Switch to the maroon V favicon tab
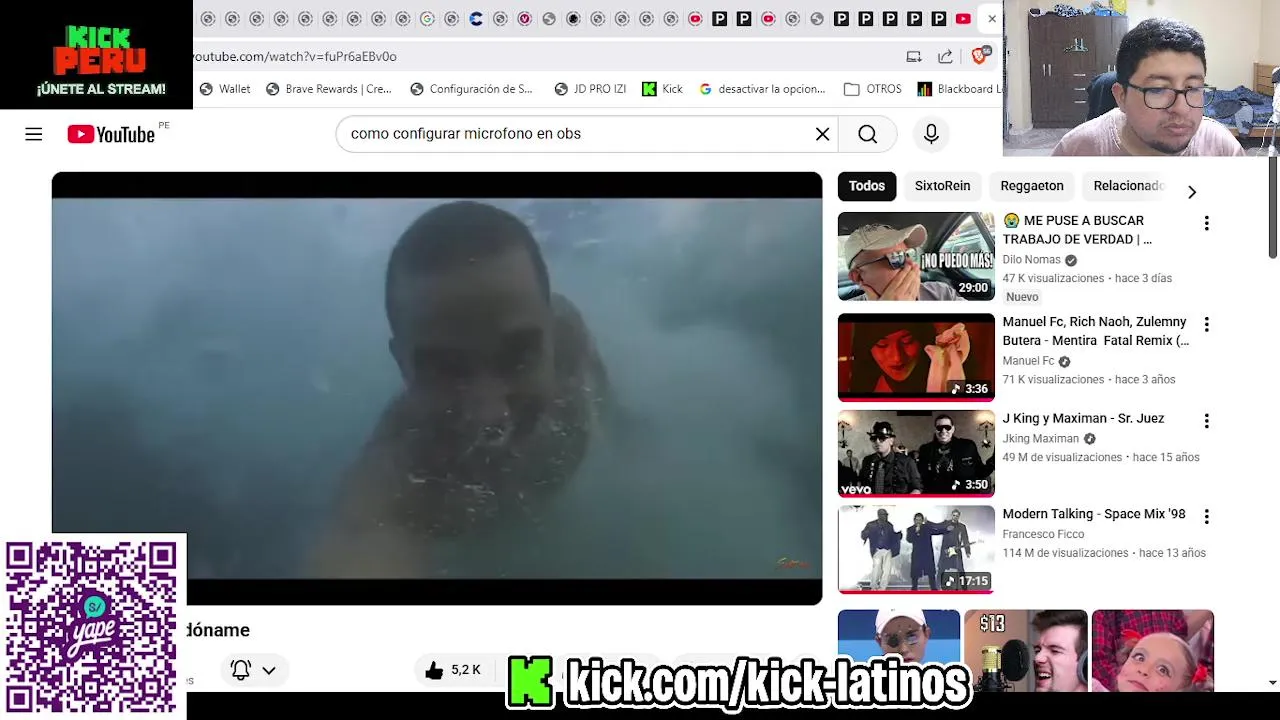 (524, 19)
